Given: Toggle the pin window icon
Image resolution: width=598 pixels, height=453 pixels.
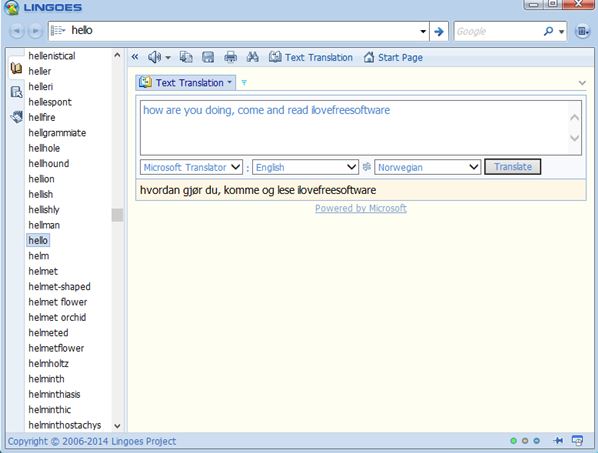Looking at the screenshot, I should 558,441.
